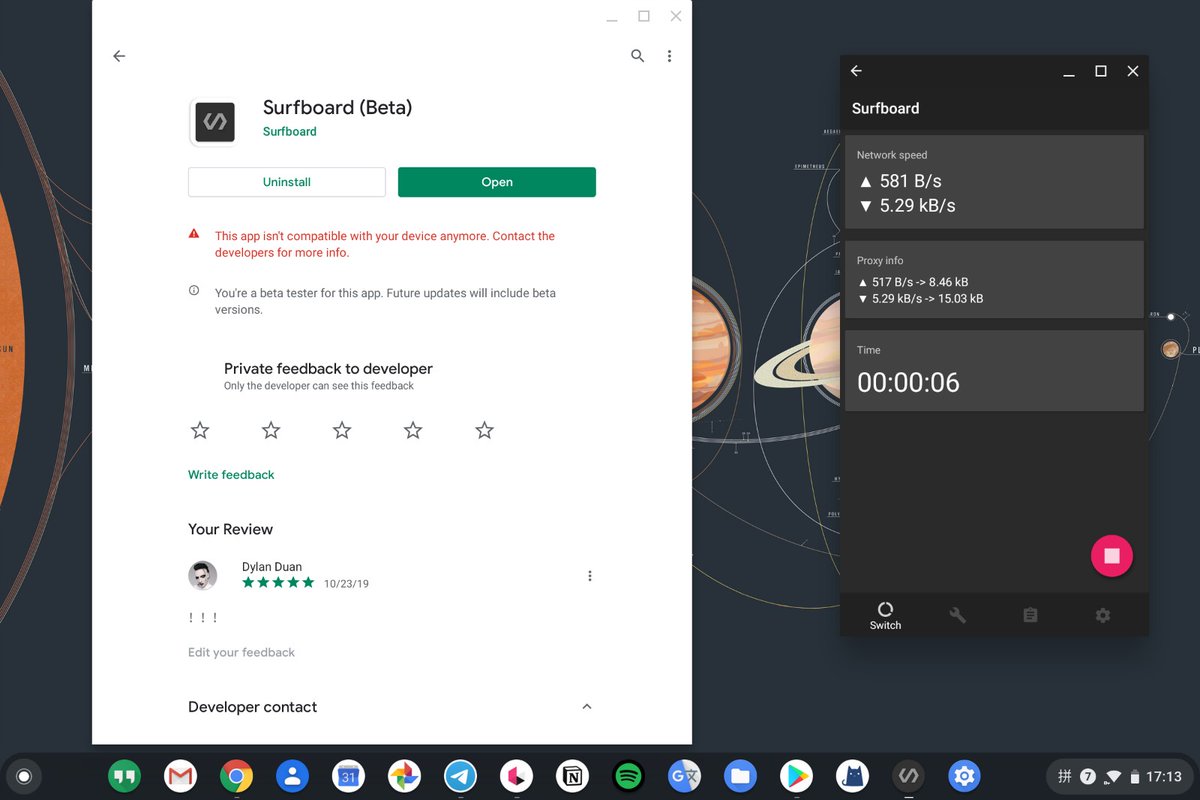Open the notification count badge in tray
The height and width of the screenshot is (800, 1200).
pos(1088,776)
